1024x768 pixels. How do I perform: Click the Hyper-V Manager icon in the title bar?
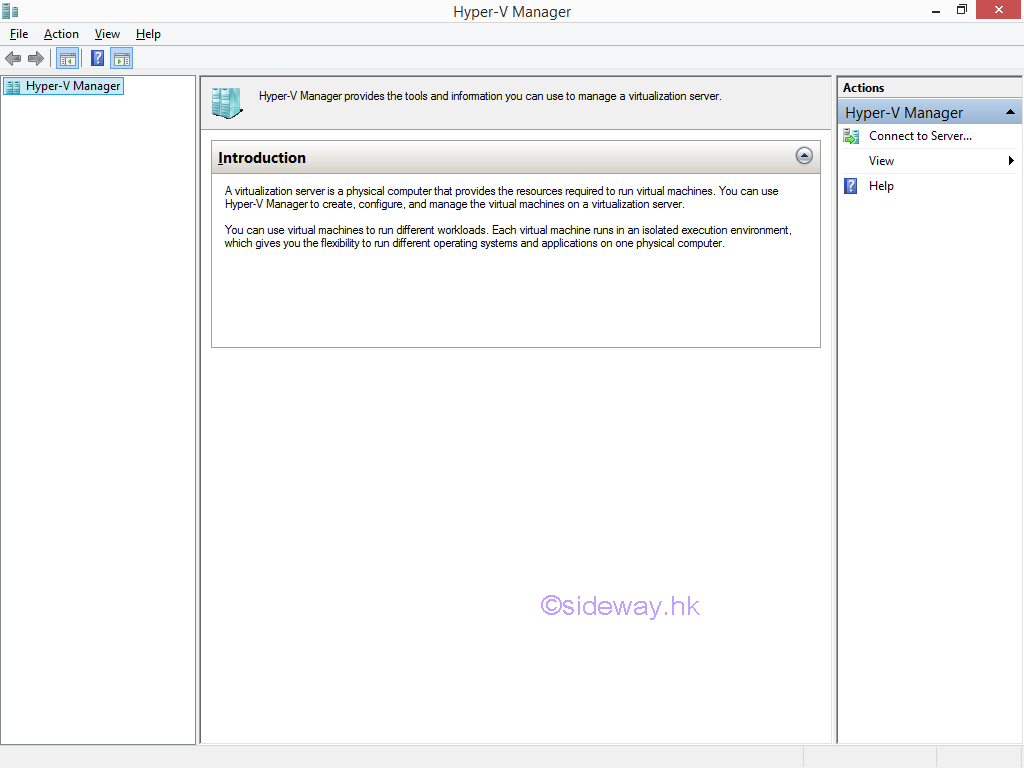[11, 11]
